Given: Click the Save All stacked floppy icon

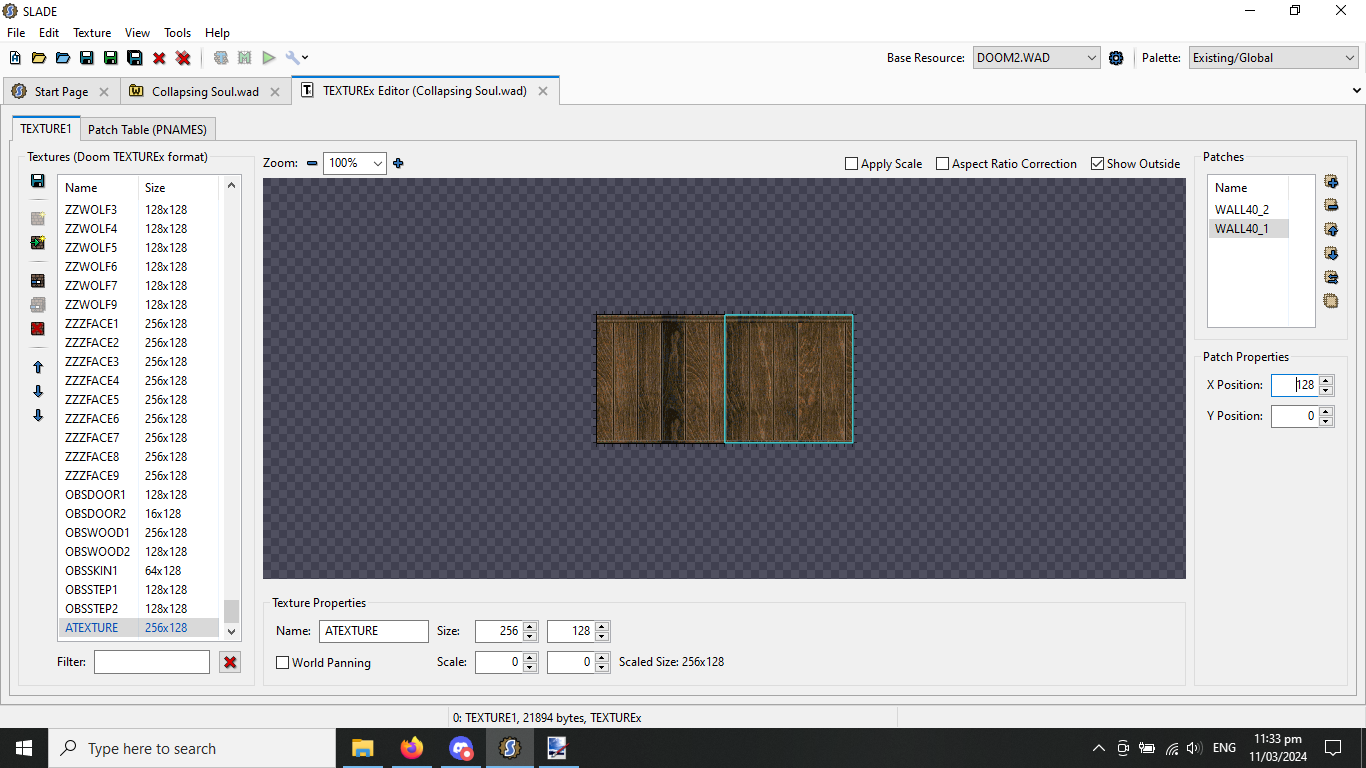Looking at the screenshot, I should (135, 58).
